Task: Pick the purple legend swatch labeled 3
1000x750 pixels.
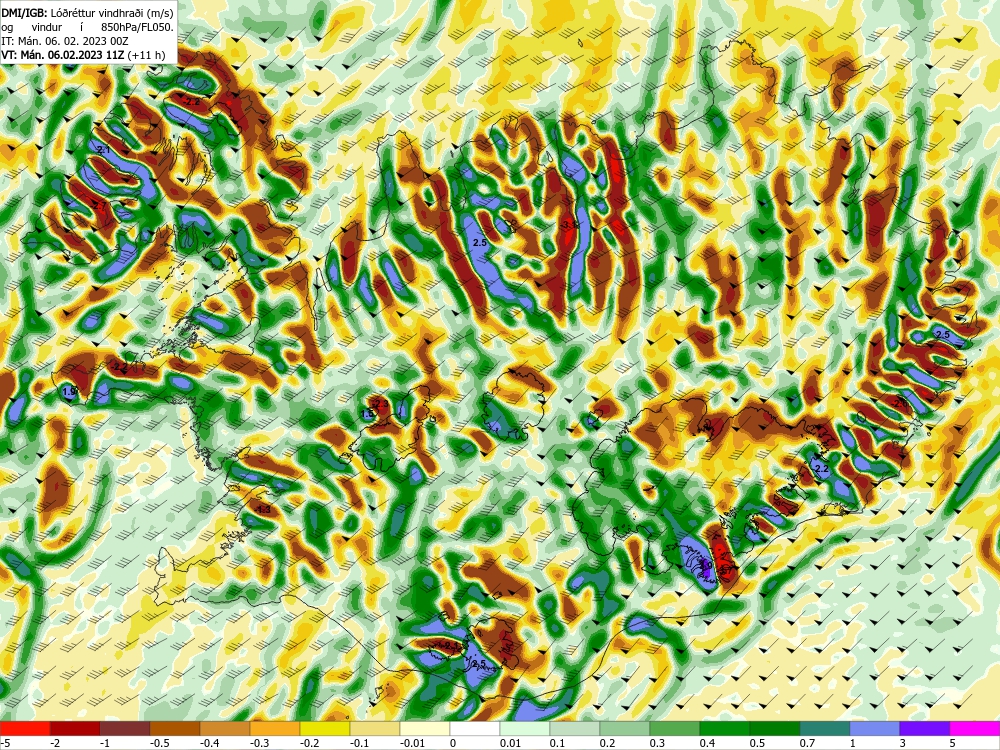Action: tap(925, 728)
